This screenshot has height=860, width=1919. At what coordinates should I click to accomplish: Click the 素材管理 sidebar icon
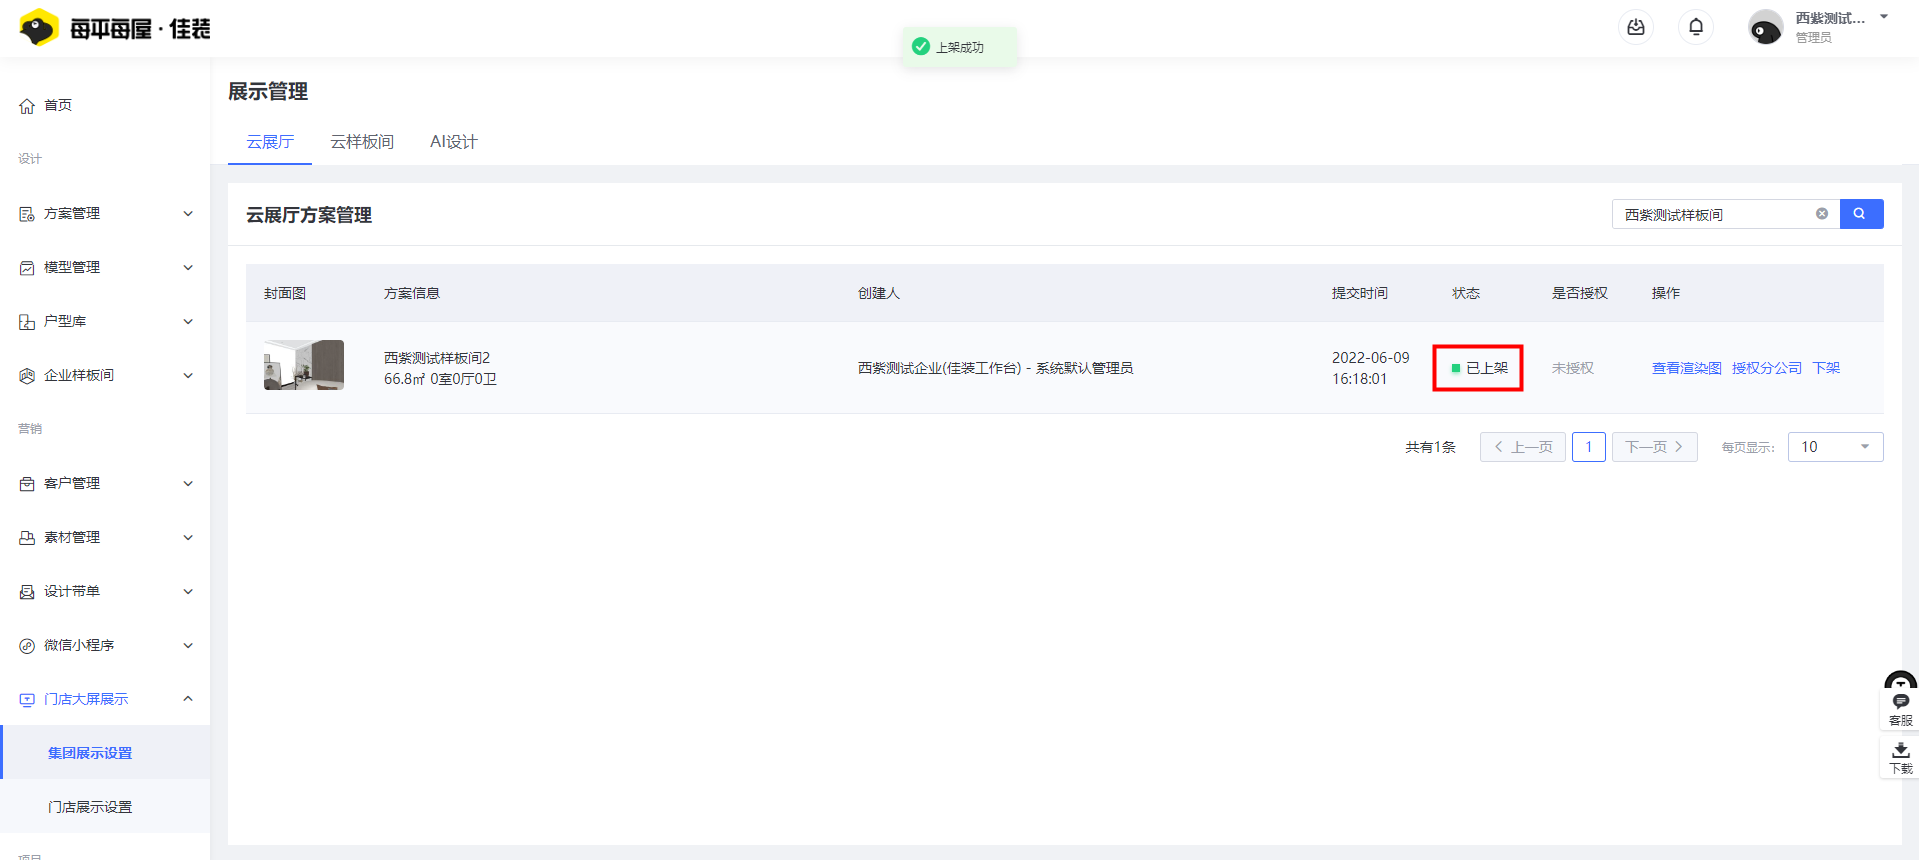click(x=27, y=538)
